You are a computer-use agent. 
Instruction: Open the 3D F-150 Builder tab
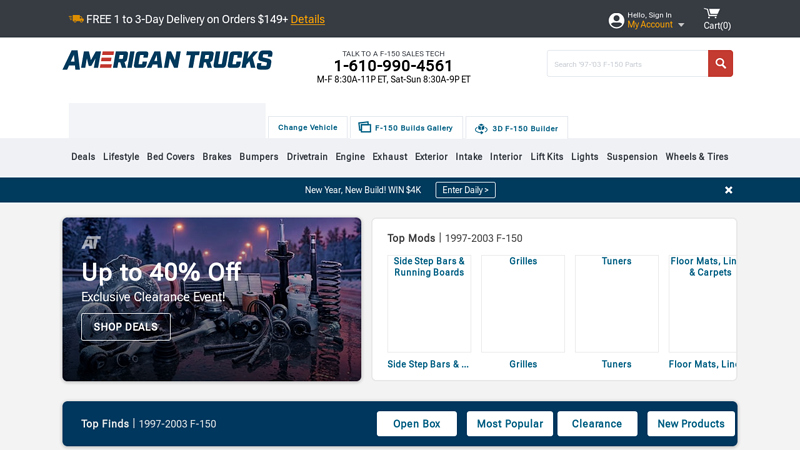[516, 128]
